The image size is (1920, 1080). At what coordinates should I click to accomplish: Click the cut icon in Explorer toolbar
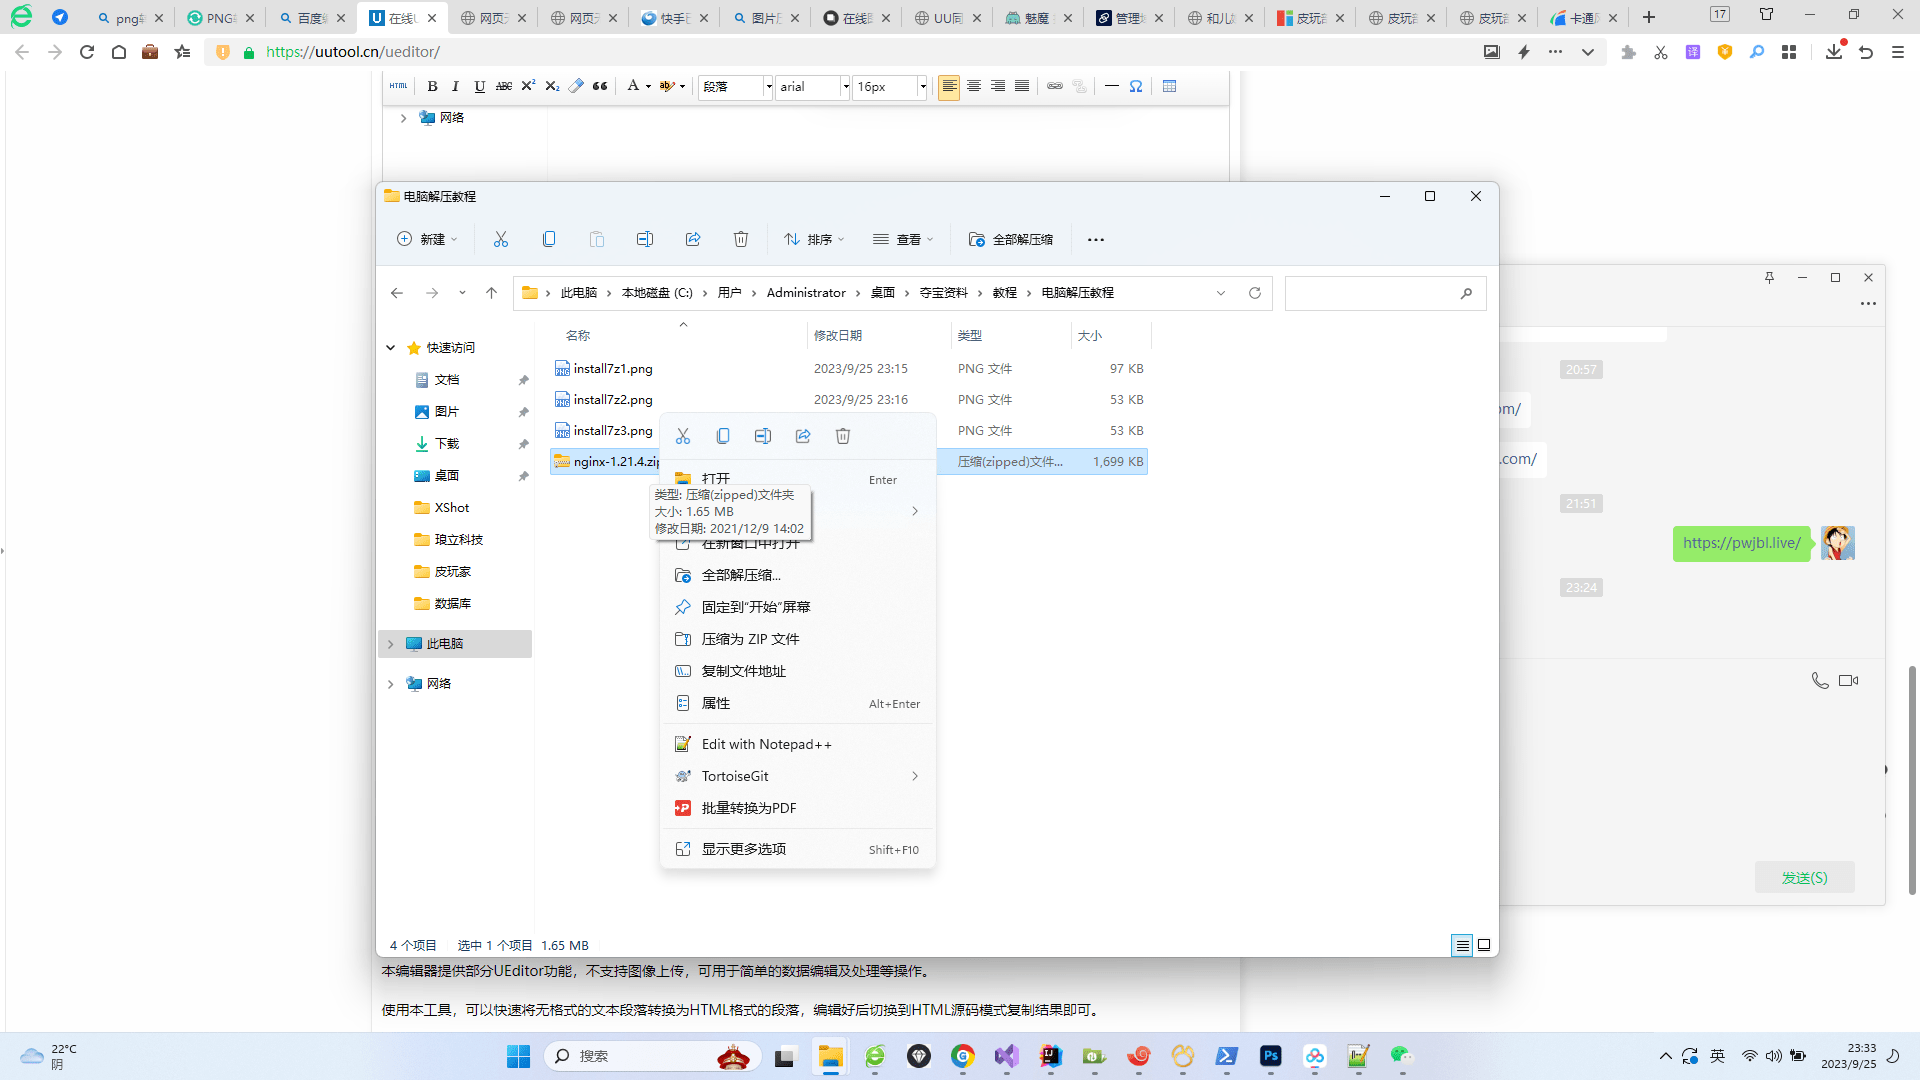[501, 240]
